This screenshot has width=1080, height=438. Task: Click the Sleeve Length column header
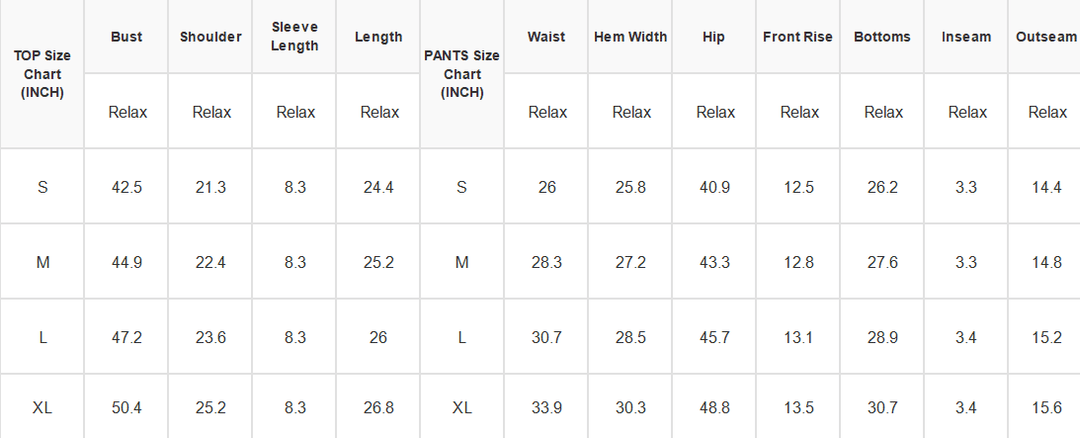(294, 36)
